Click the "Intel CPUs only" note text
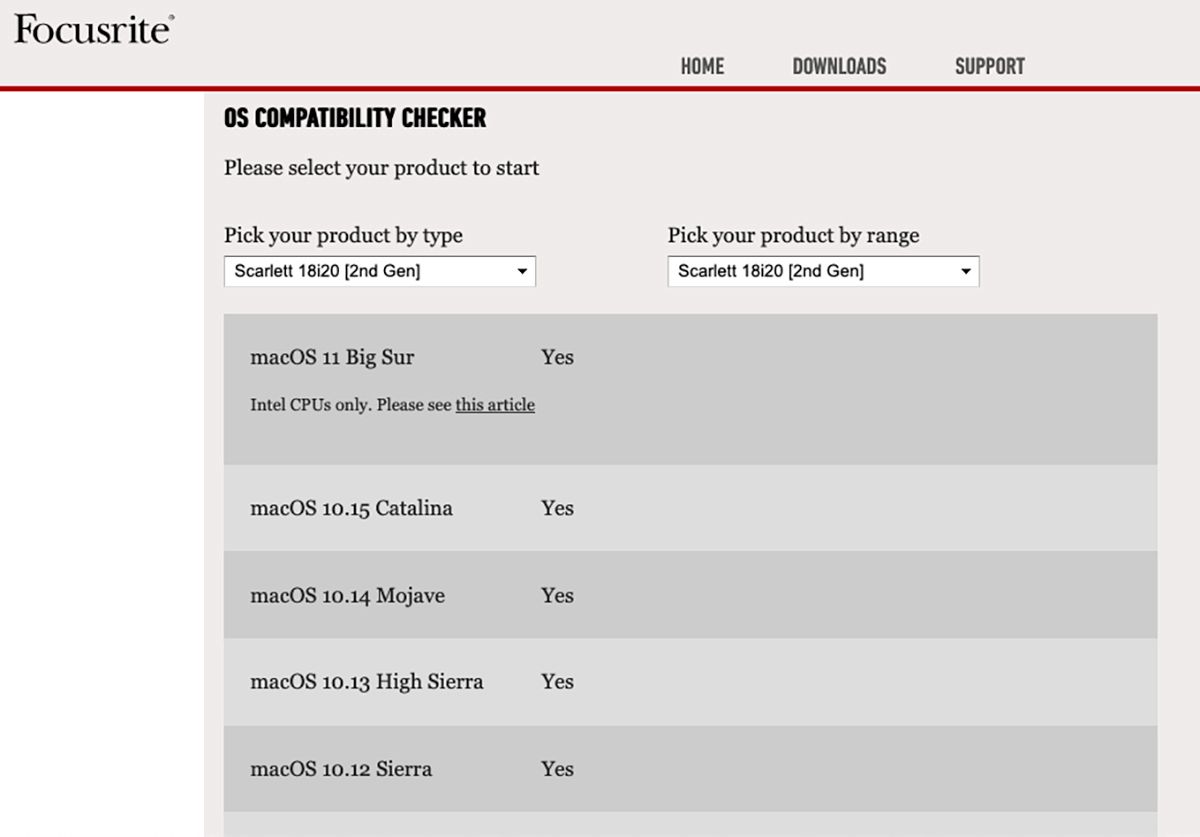1200x837 pixels. point(350,405)
